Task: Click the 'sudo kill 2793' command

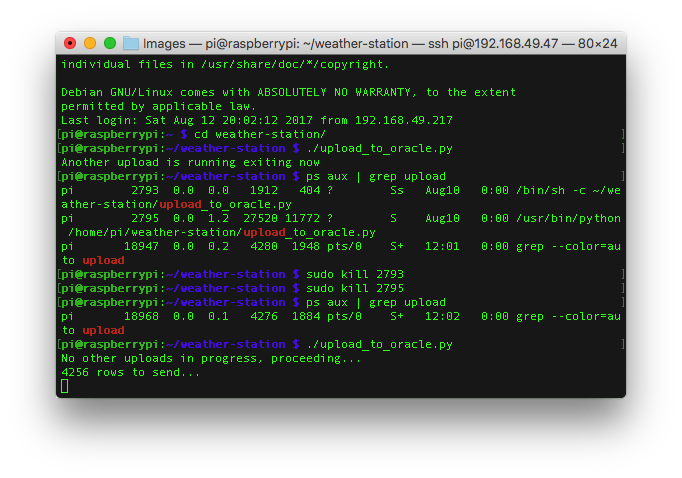Action: point(355,274)
